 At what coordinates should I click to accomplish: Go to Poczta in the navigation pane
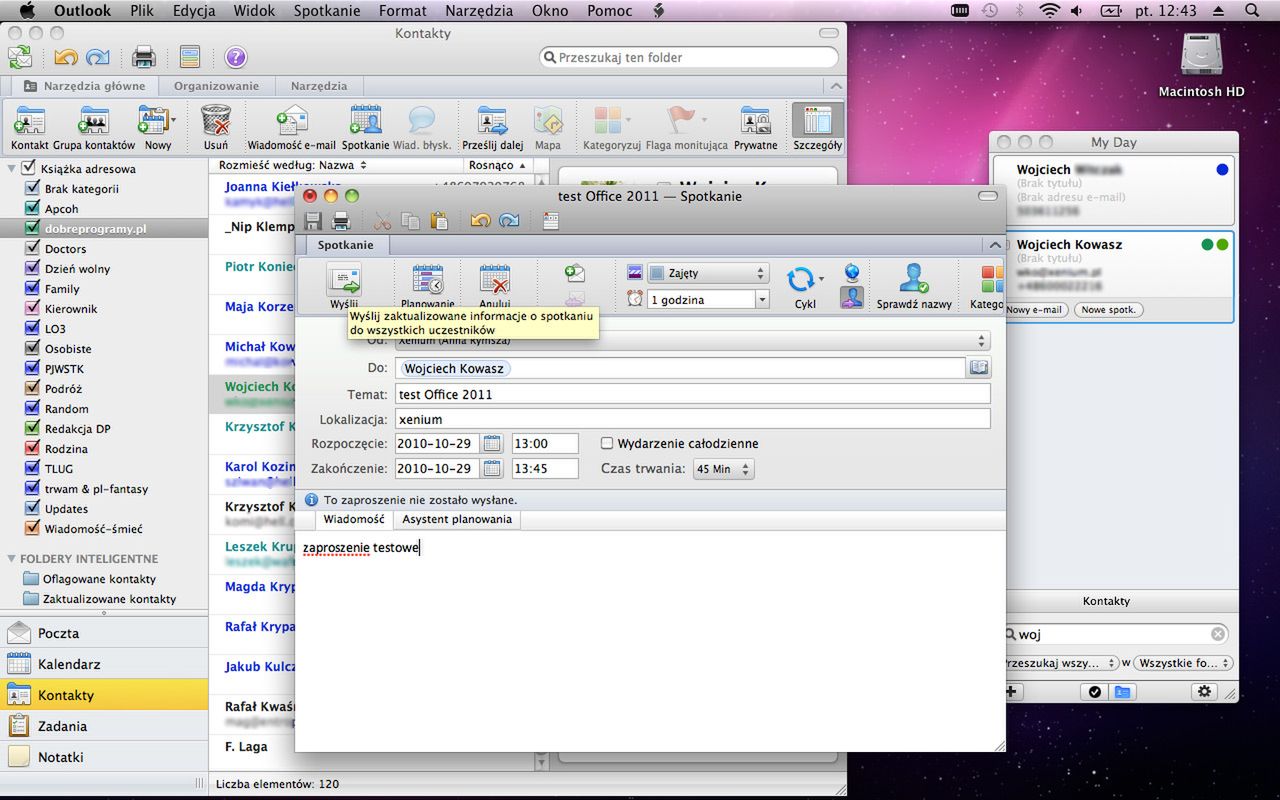[104, 633]
